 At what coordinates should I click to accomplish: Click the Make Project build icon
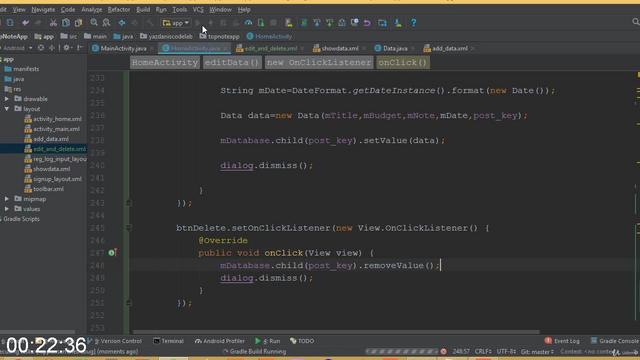150,23
